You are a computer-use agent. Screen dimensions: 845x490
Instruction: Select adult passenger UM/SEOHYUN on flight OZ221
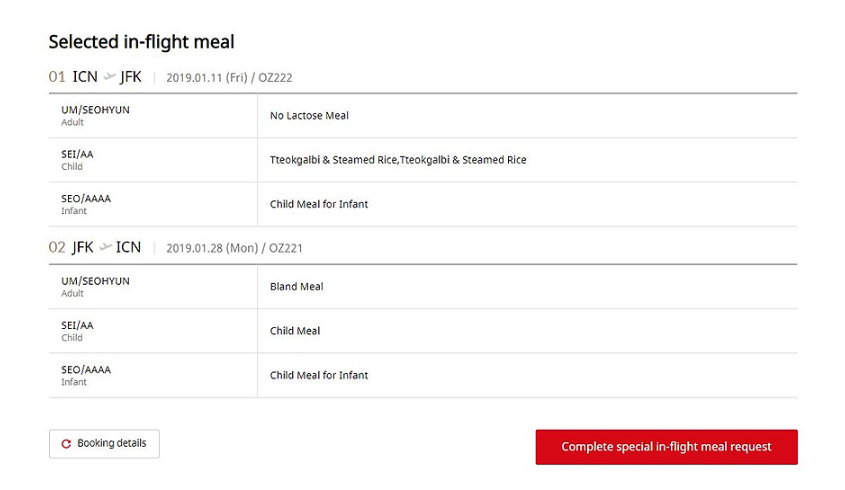point(95,281)
